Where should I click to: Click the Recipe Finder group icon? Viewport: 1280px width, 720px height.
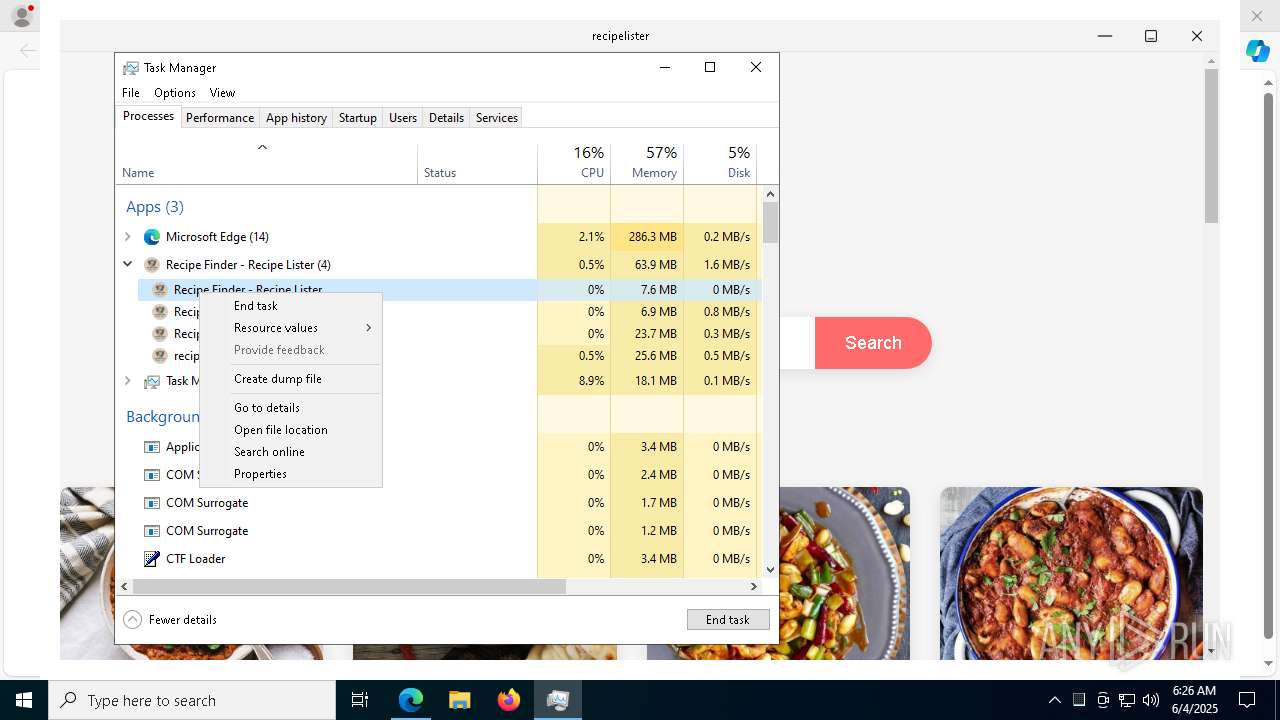152,265
